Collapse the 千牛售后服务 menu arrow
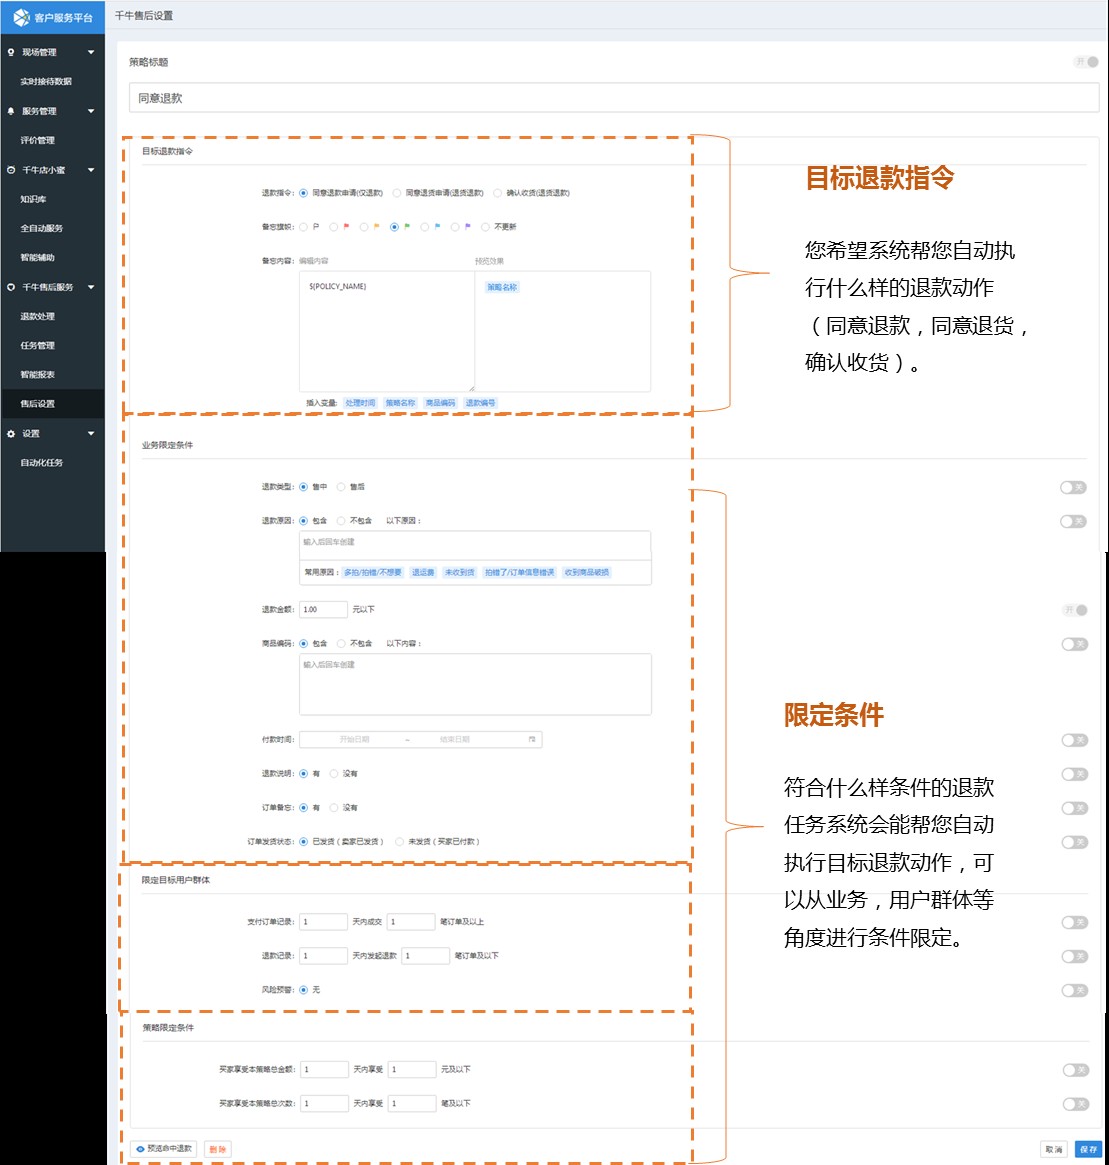1109x1165 pixels. (x=91, y=287)
